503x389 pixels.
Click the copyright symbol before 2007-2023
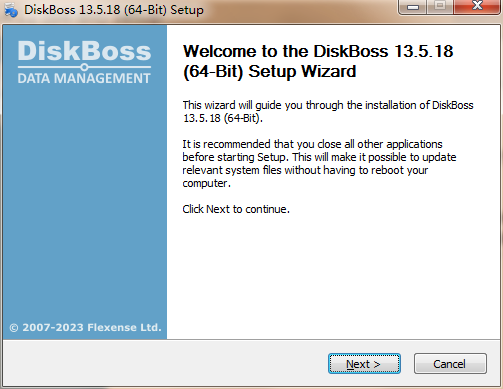click(x=14, y=328)
